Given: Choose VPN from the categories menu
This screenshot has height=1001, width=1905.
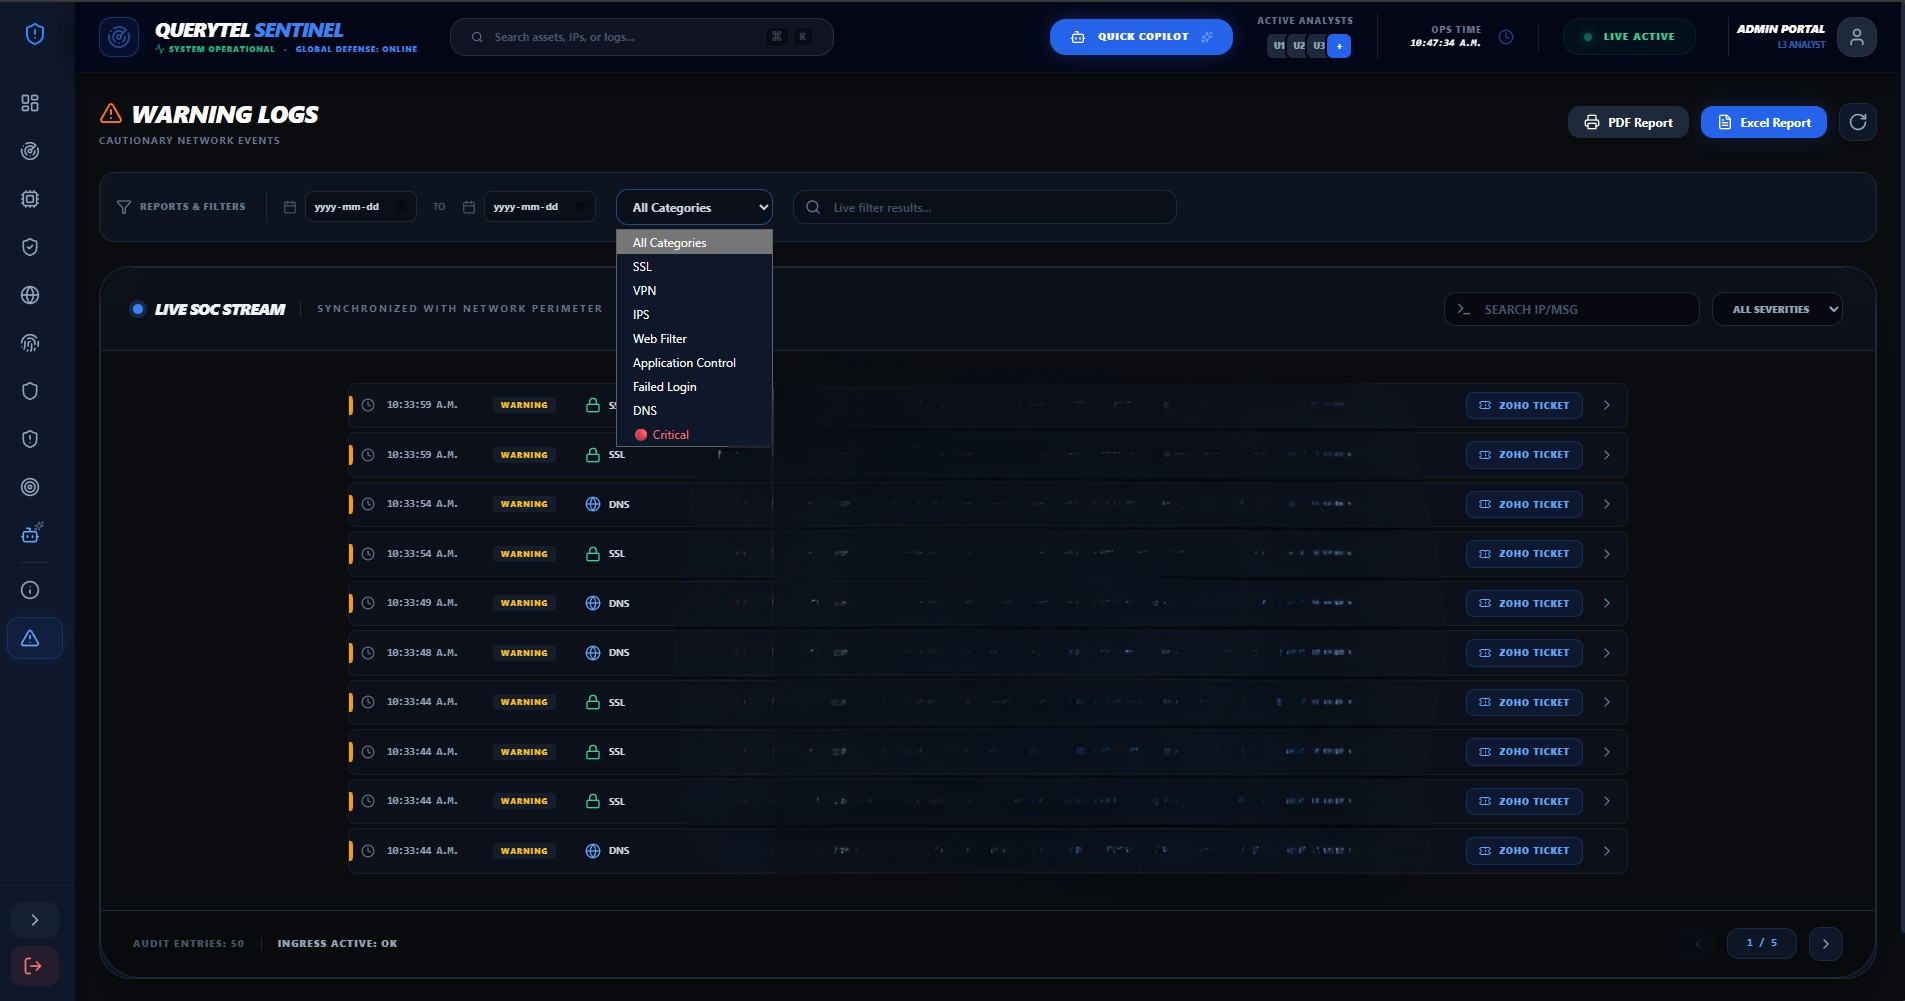Looking at the screenshot, I should point(645,290).
